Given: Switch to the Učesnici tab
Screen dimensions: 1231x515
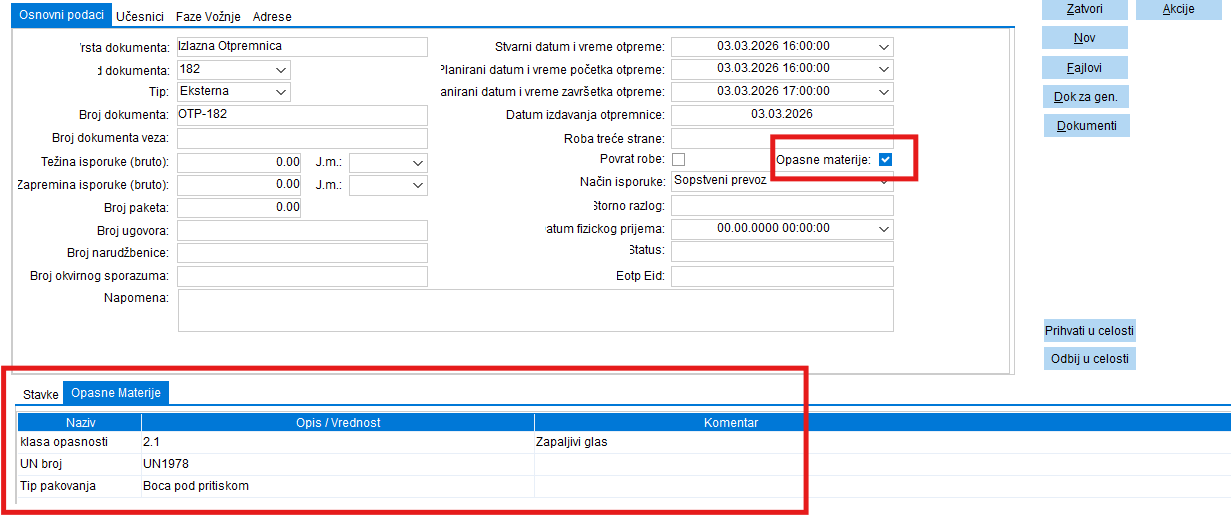Looking at the screenshot, I should pos(141,17).
